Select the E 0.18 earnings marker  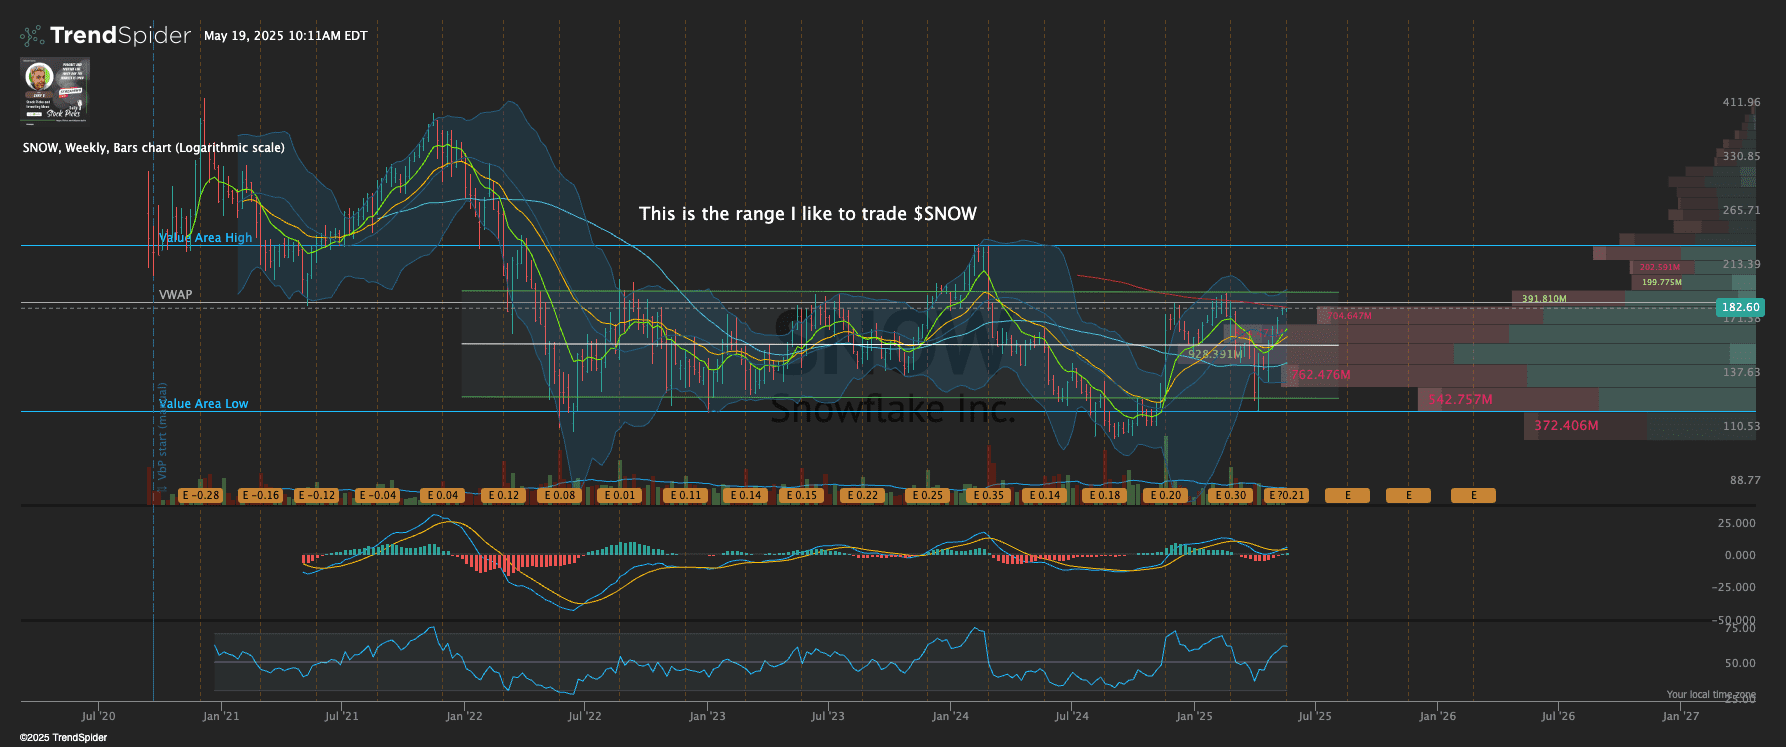1104,495
